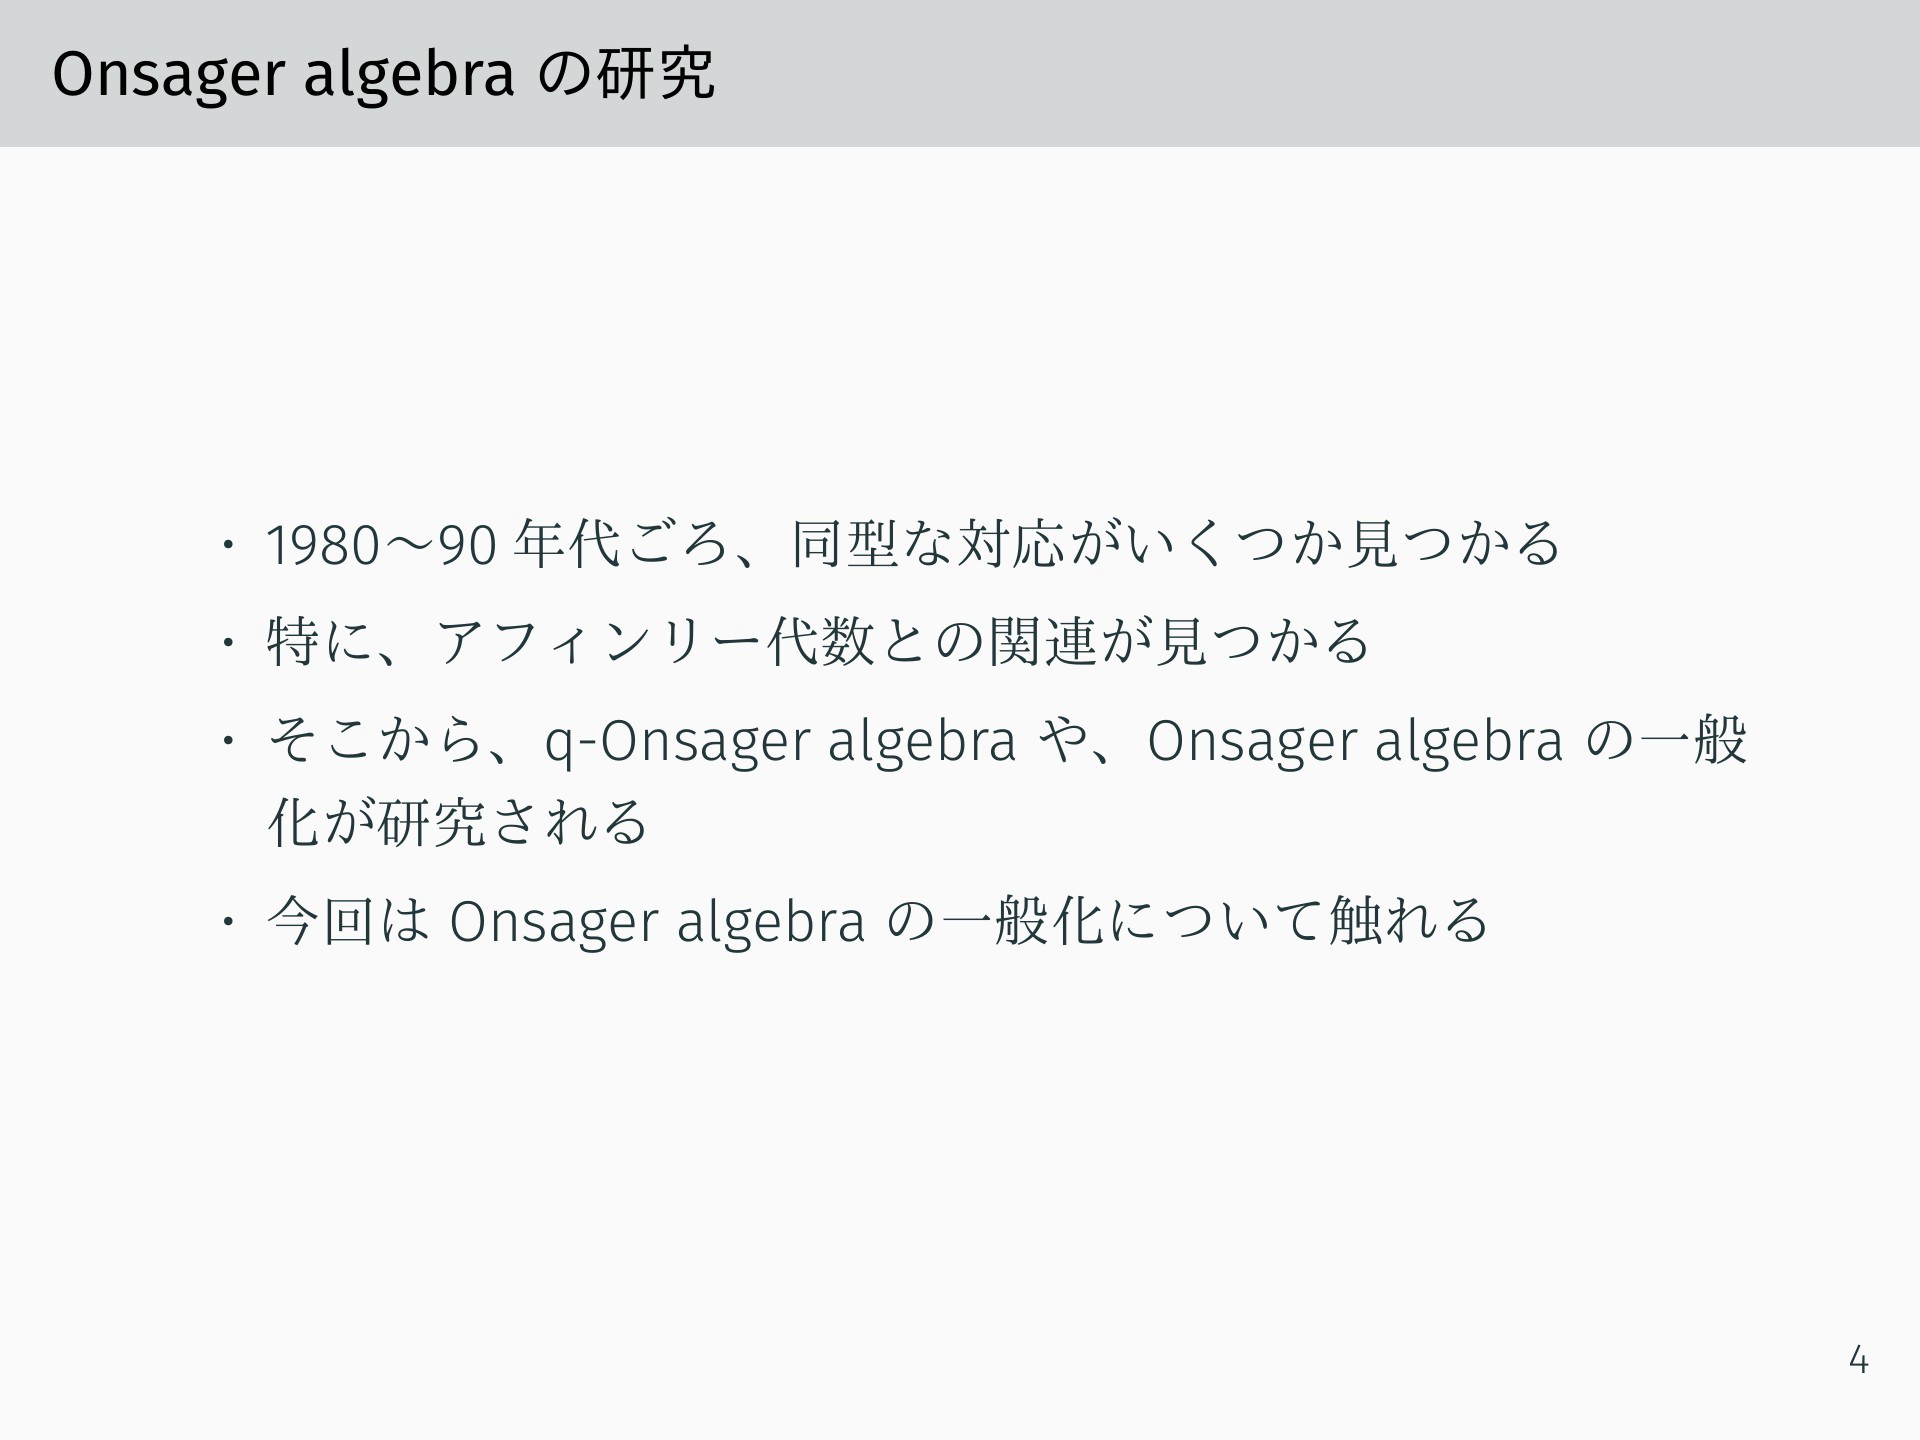Viewport: 1920px width, 1440px height.
Task: Click the gray header bar
Action: 960,73
